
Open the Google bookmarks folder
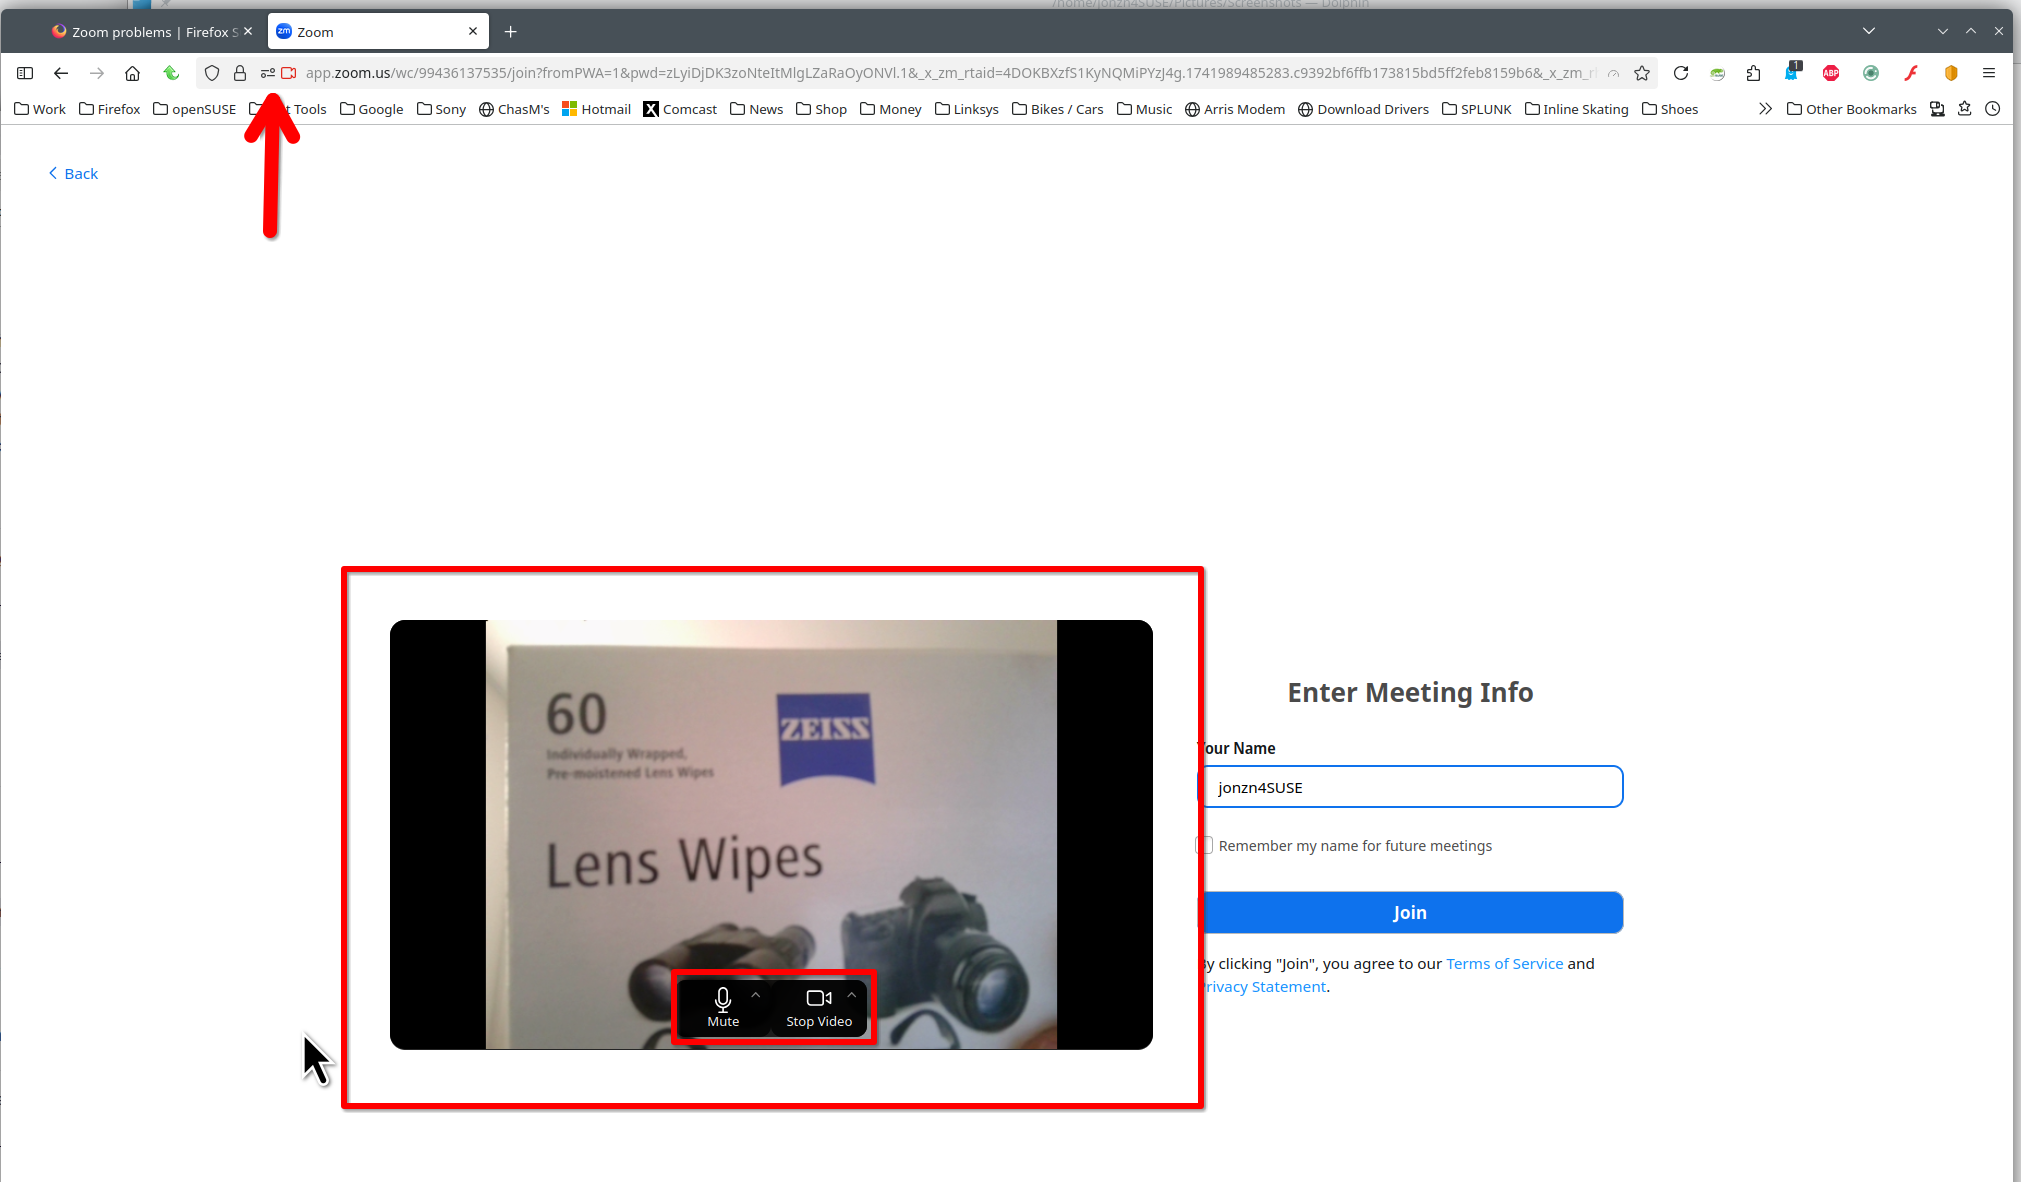tap(372, 109)
